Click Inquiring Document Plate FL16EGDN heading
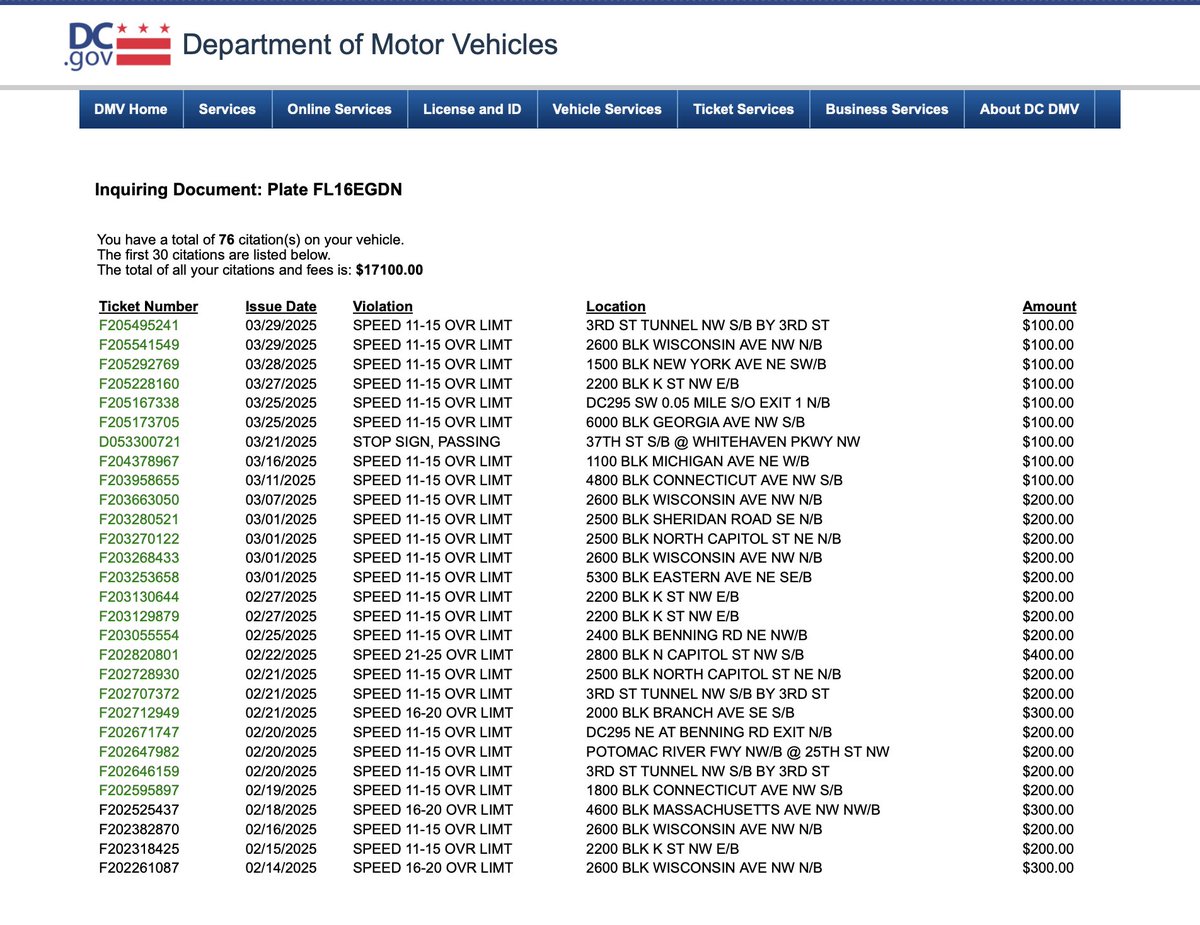 [x=249, y=189]
